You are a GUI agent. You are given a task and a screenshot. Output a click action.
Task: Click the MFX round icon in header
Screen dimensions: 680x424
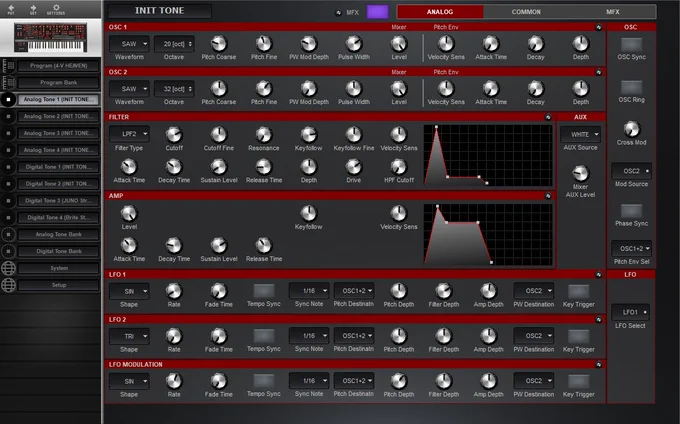[x=338, y=13]
